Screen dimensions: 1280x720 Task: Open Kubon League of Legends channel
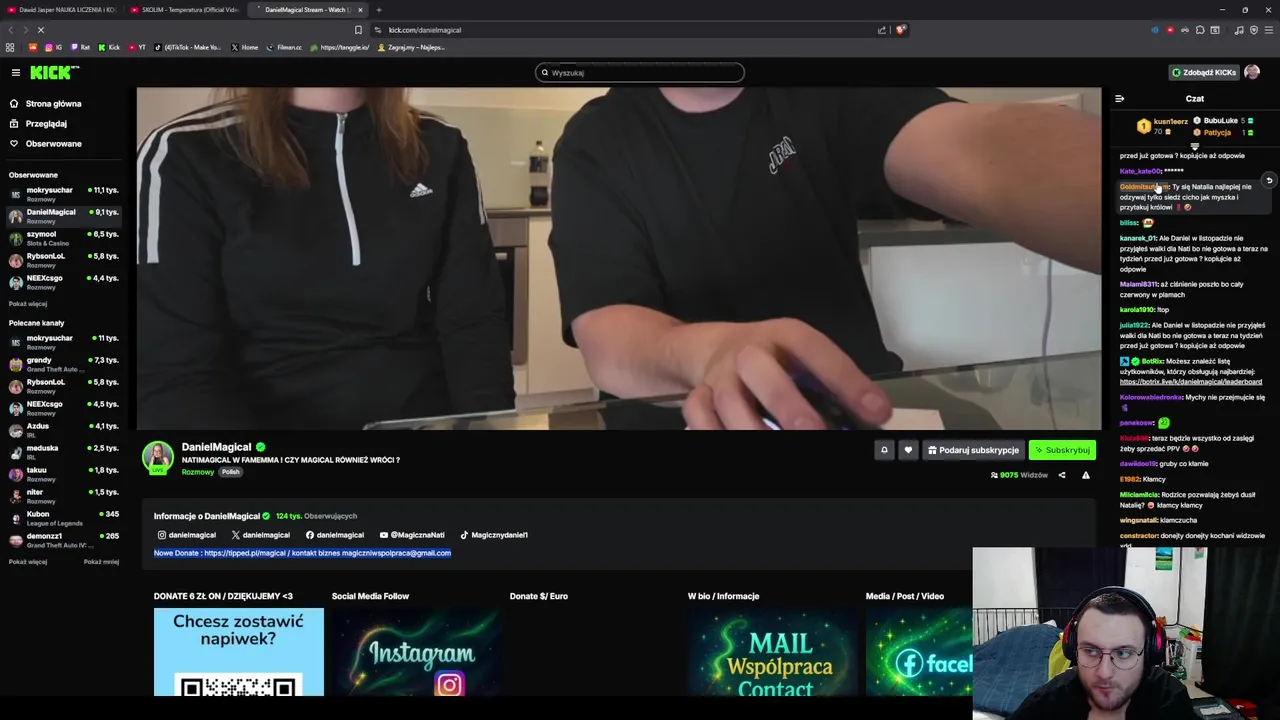pos(64,518)
